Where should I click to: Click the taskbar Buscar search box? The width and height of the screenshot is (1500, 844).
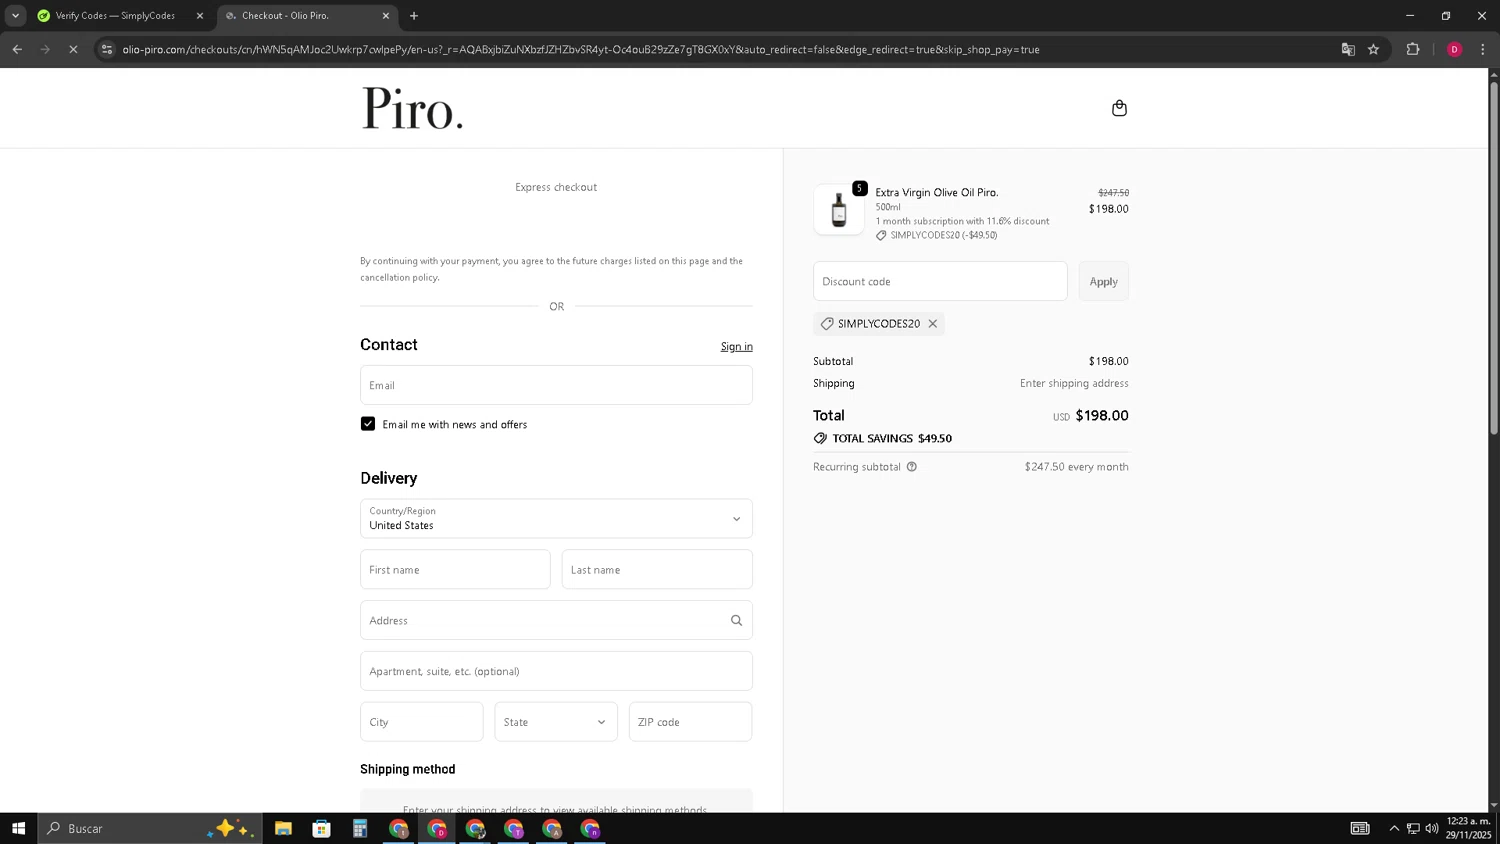pyautogui.click(x=150, y=829)
